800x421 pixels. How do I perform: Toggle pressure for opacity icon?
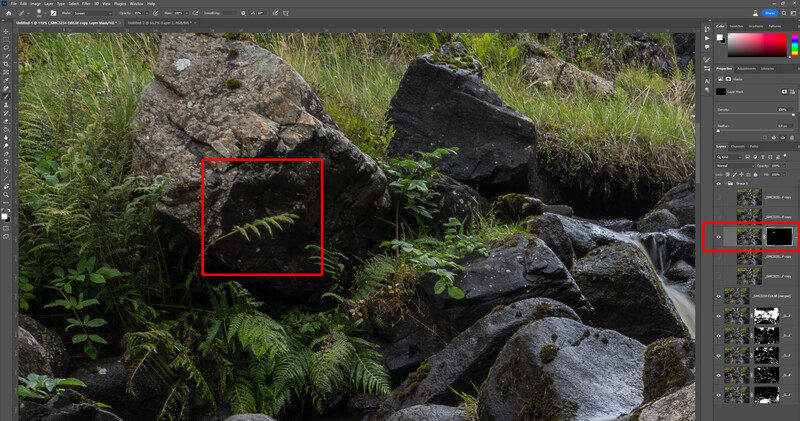(155, 13)
